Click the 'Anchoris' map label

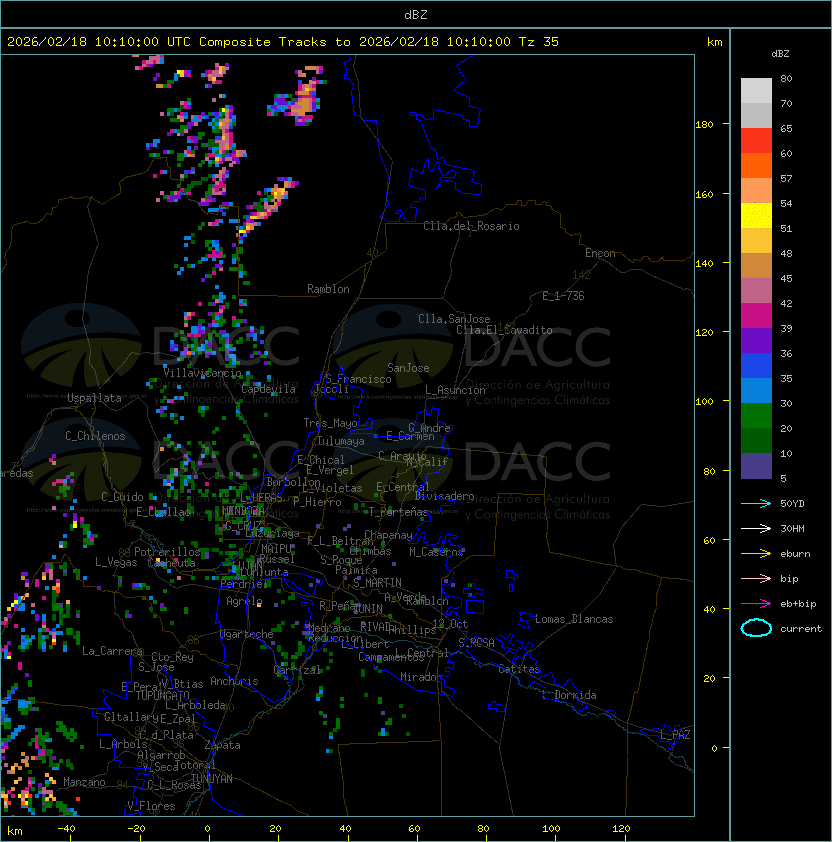(x=234, y=681)
